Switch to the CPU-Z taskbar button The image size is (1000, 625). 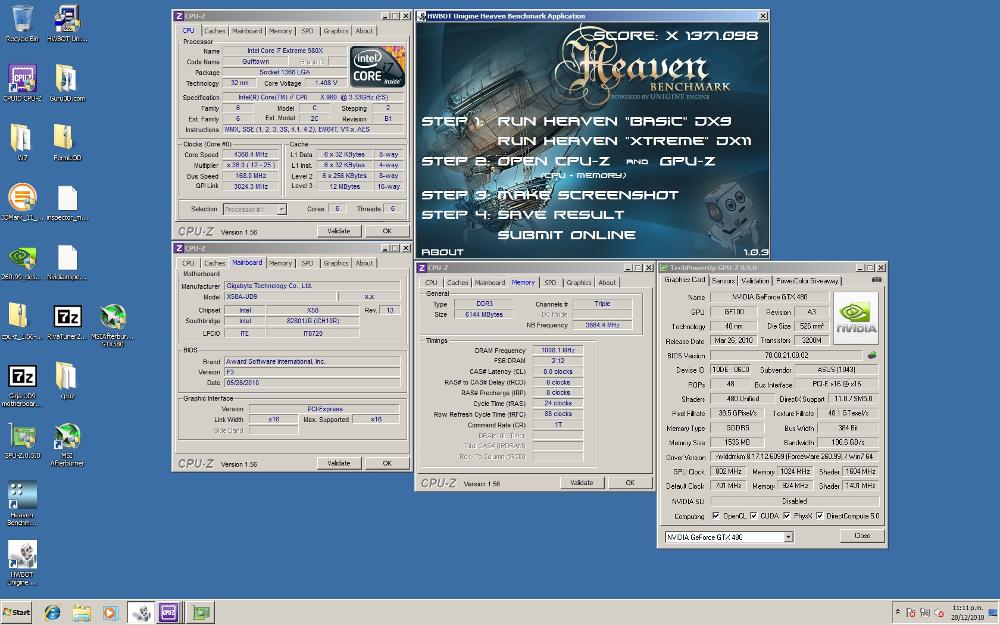click(x=169, y=613)
